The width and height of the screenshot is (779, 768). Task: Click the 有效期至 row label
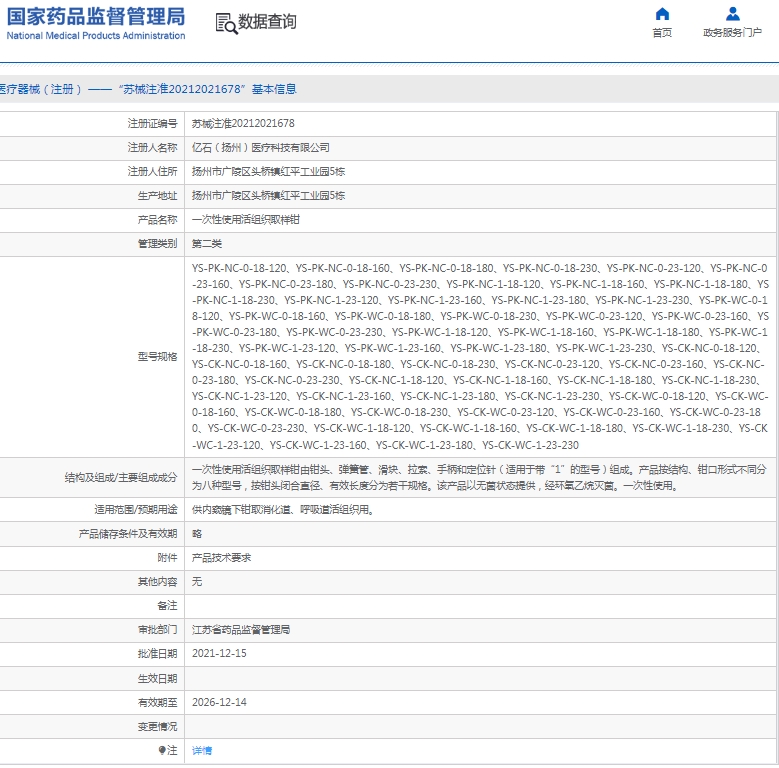click(x=157, y=702)
